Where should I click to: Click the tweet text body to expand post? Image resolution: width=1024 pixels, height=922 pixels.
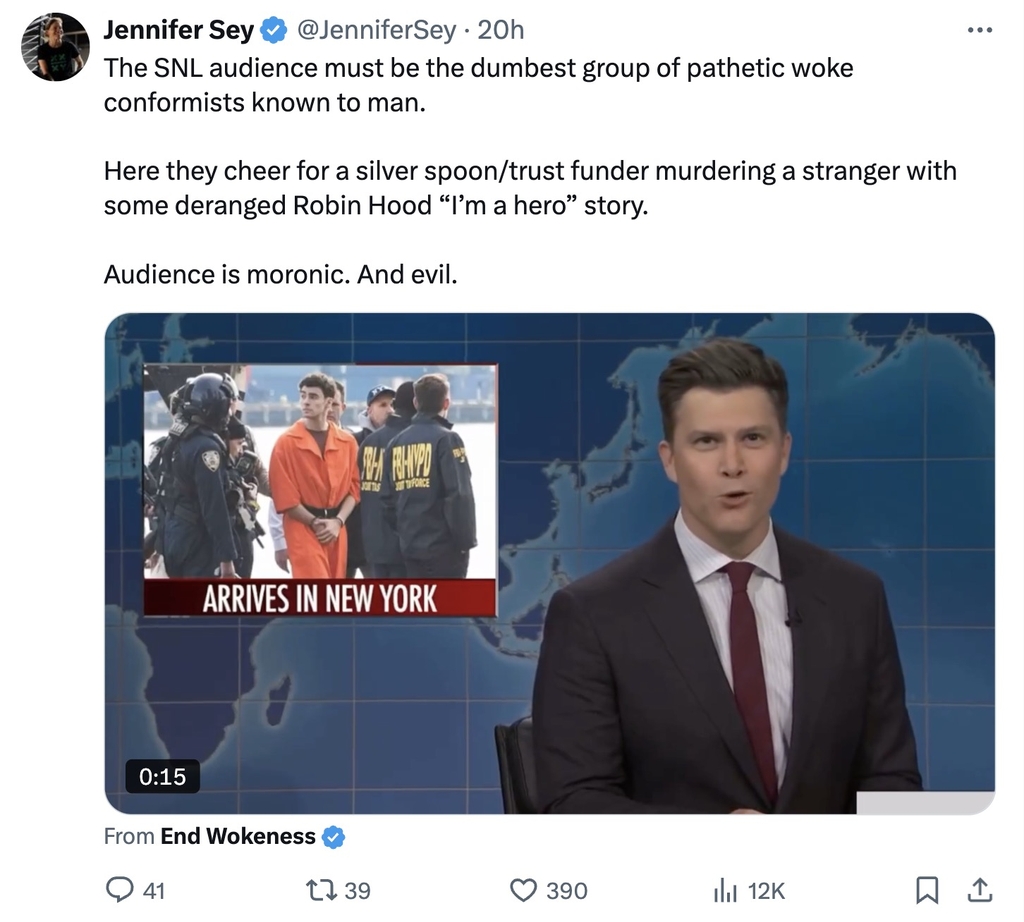pyautogui.click(x=530, y=171)
